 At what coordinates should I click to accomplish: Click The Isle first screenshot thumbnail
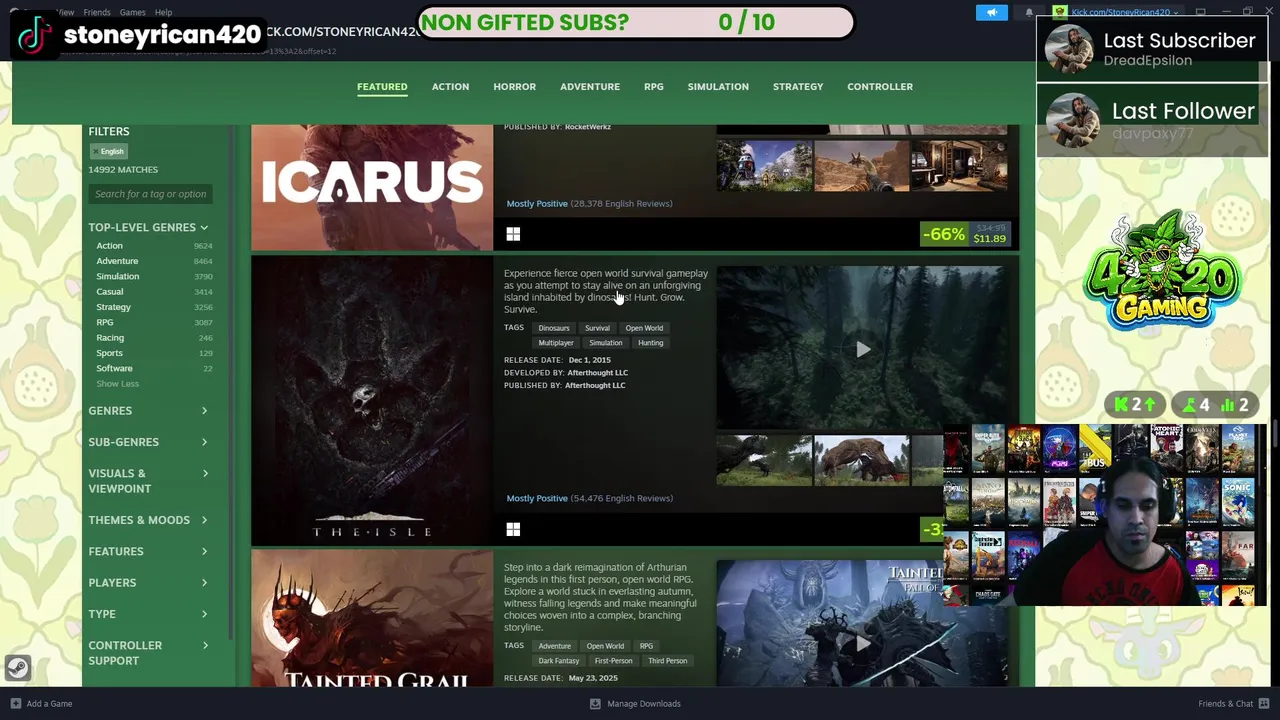coord(764,460)
